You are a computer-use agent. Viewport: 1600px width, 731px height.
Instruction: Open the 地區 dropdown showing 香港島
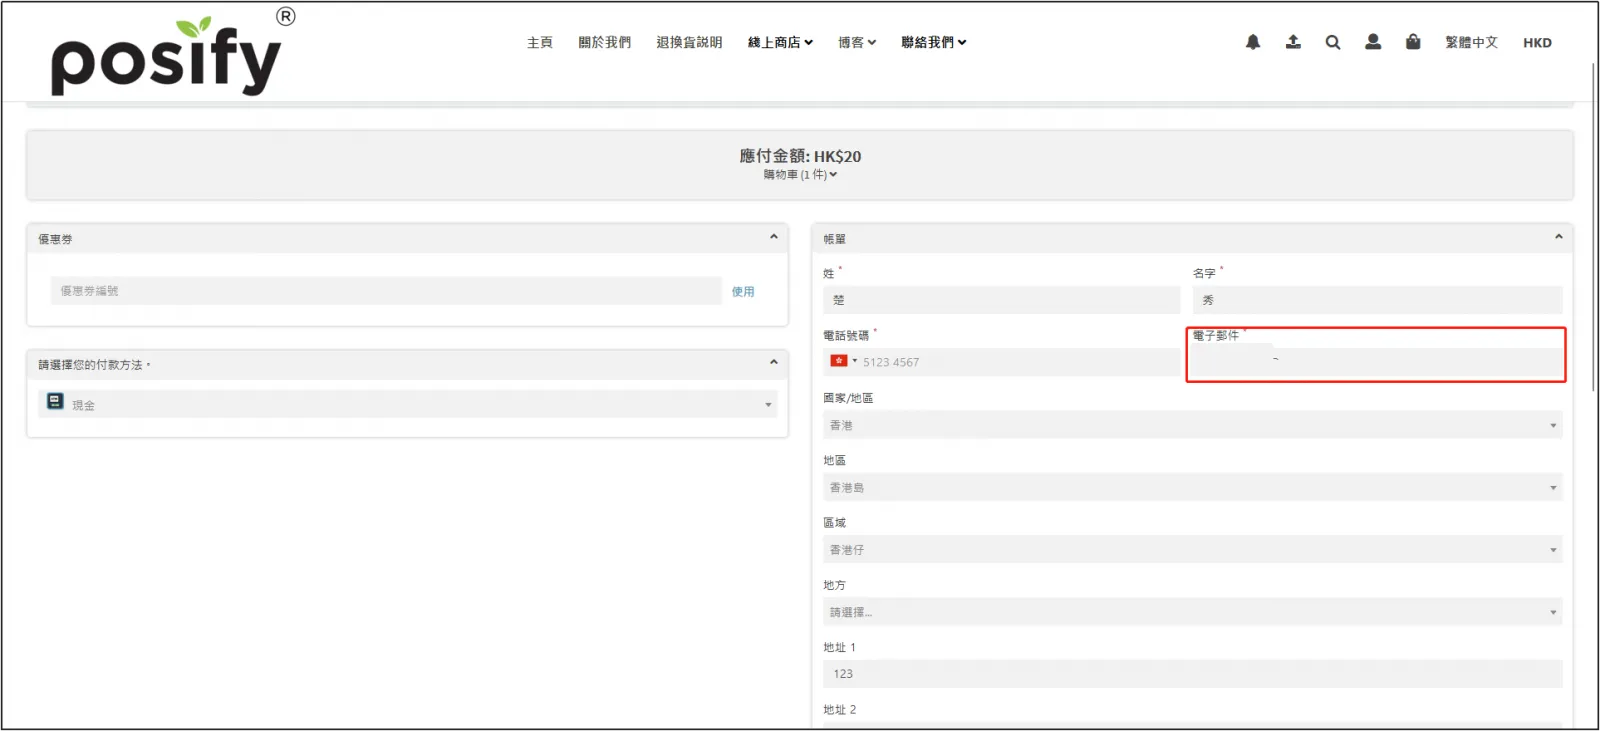click(1192, 488)
